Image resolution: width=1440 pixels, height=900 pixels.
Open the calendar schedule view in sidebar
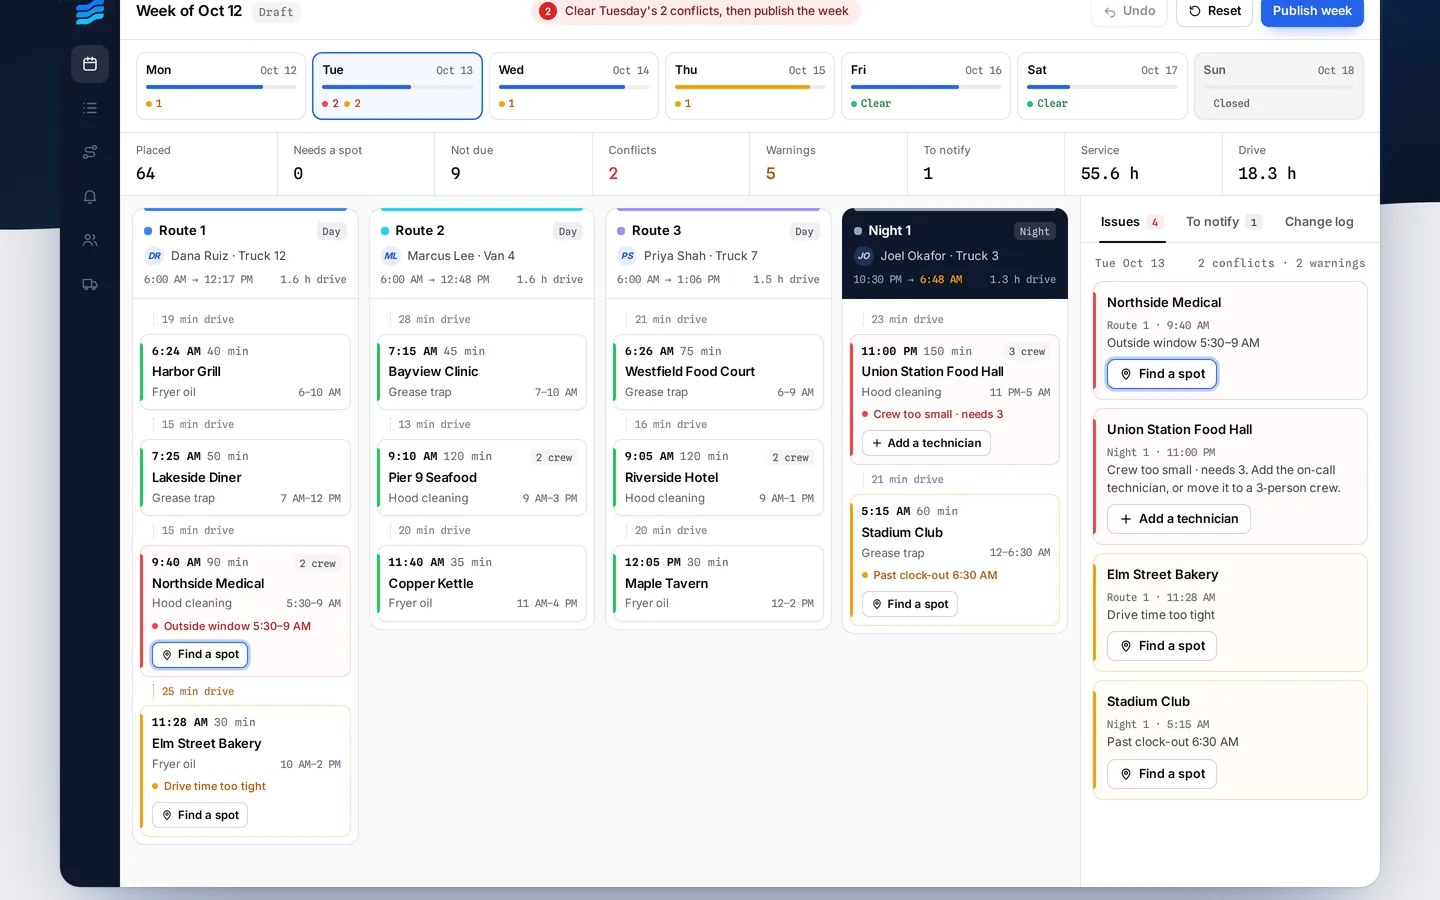(x=90, y=64)
